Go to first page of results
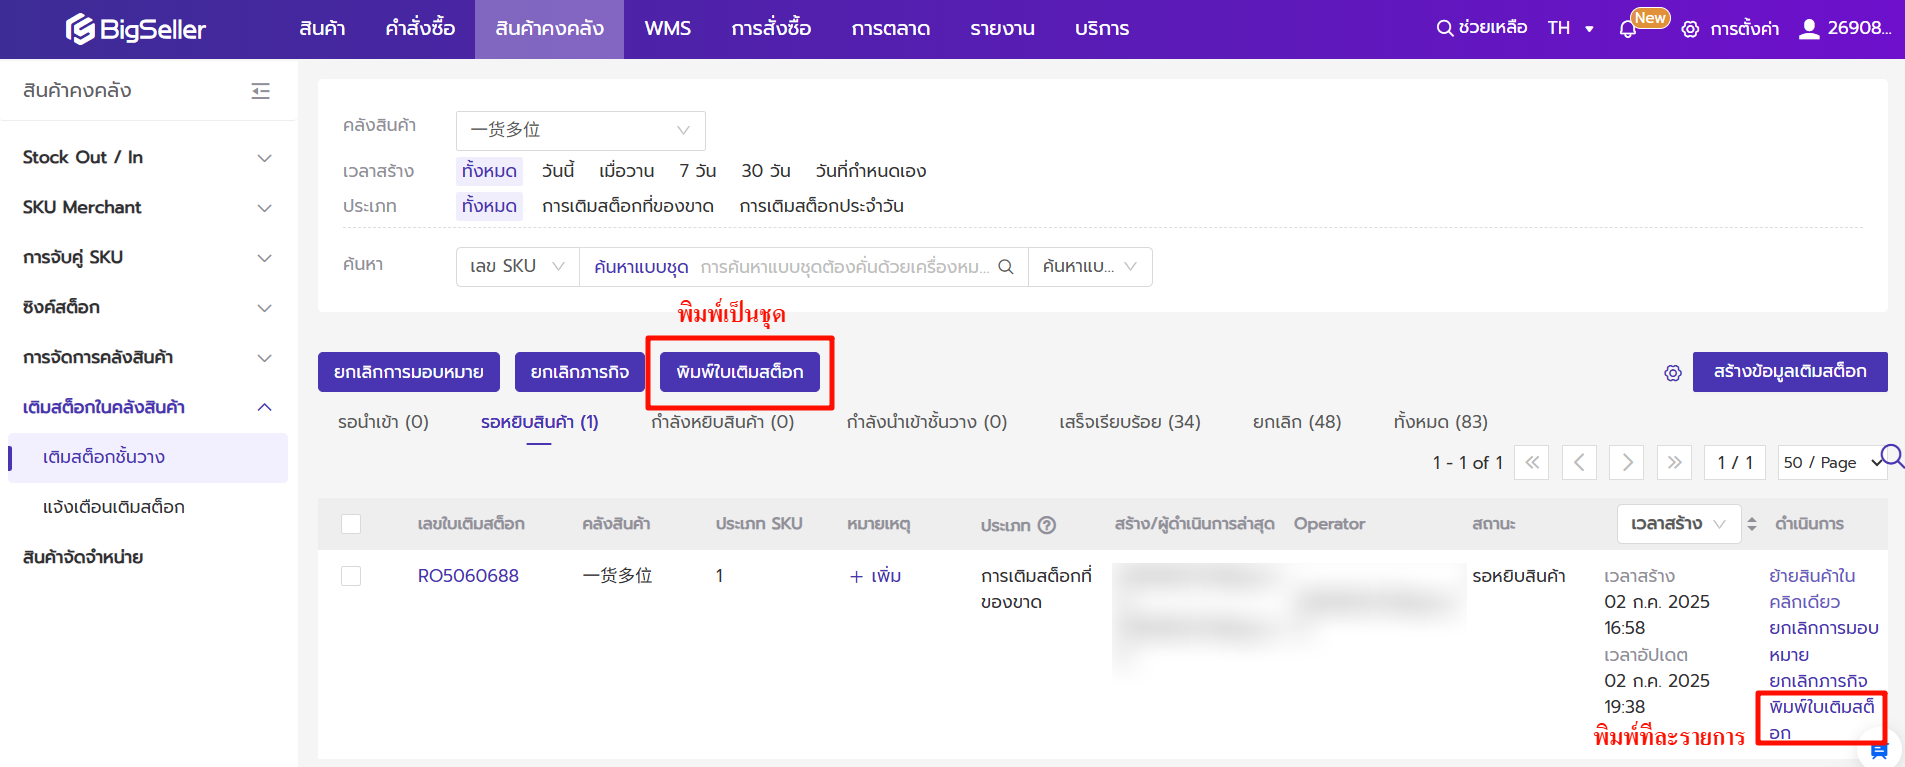The image size is (1905, 767). click(x=1532, y=462)
